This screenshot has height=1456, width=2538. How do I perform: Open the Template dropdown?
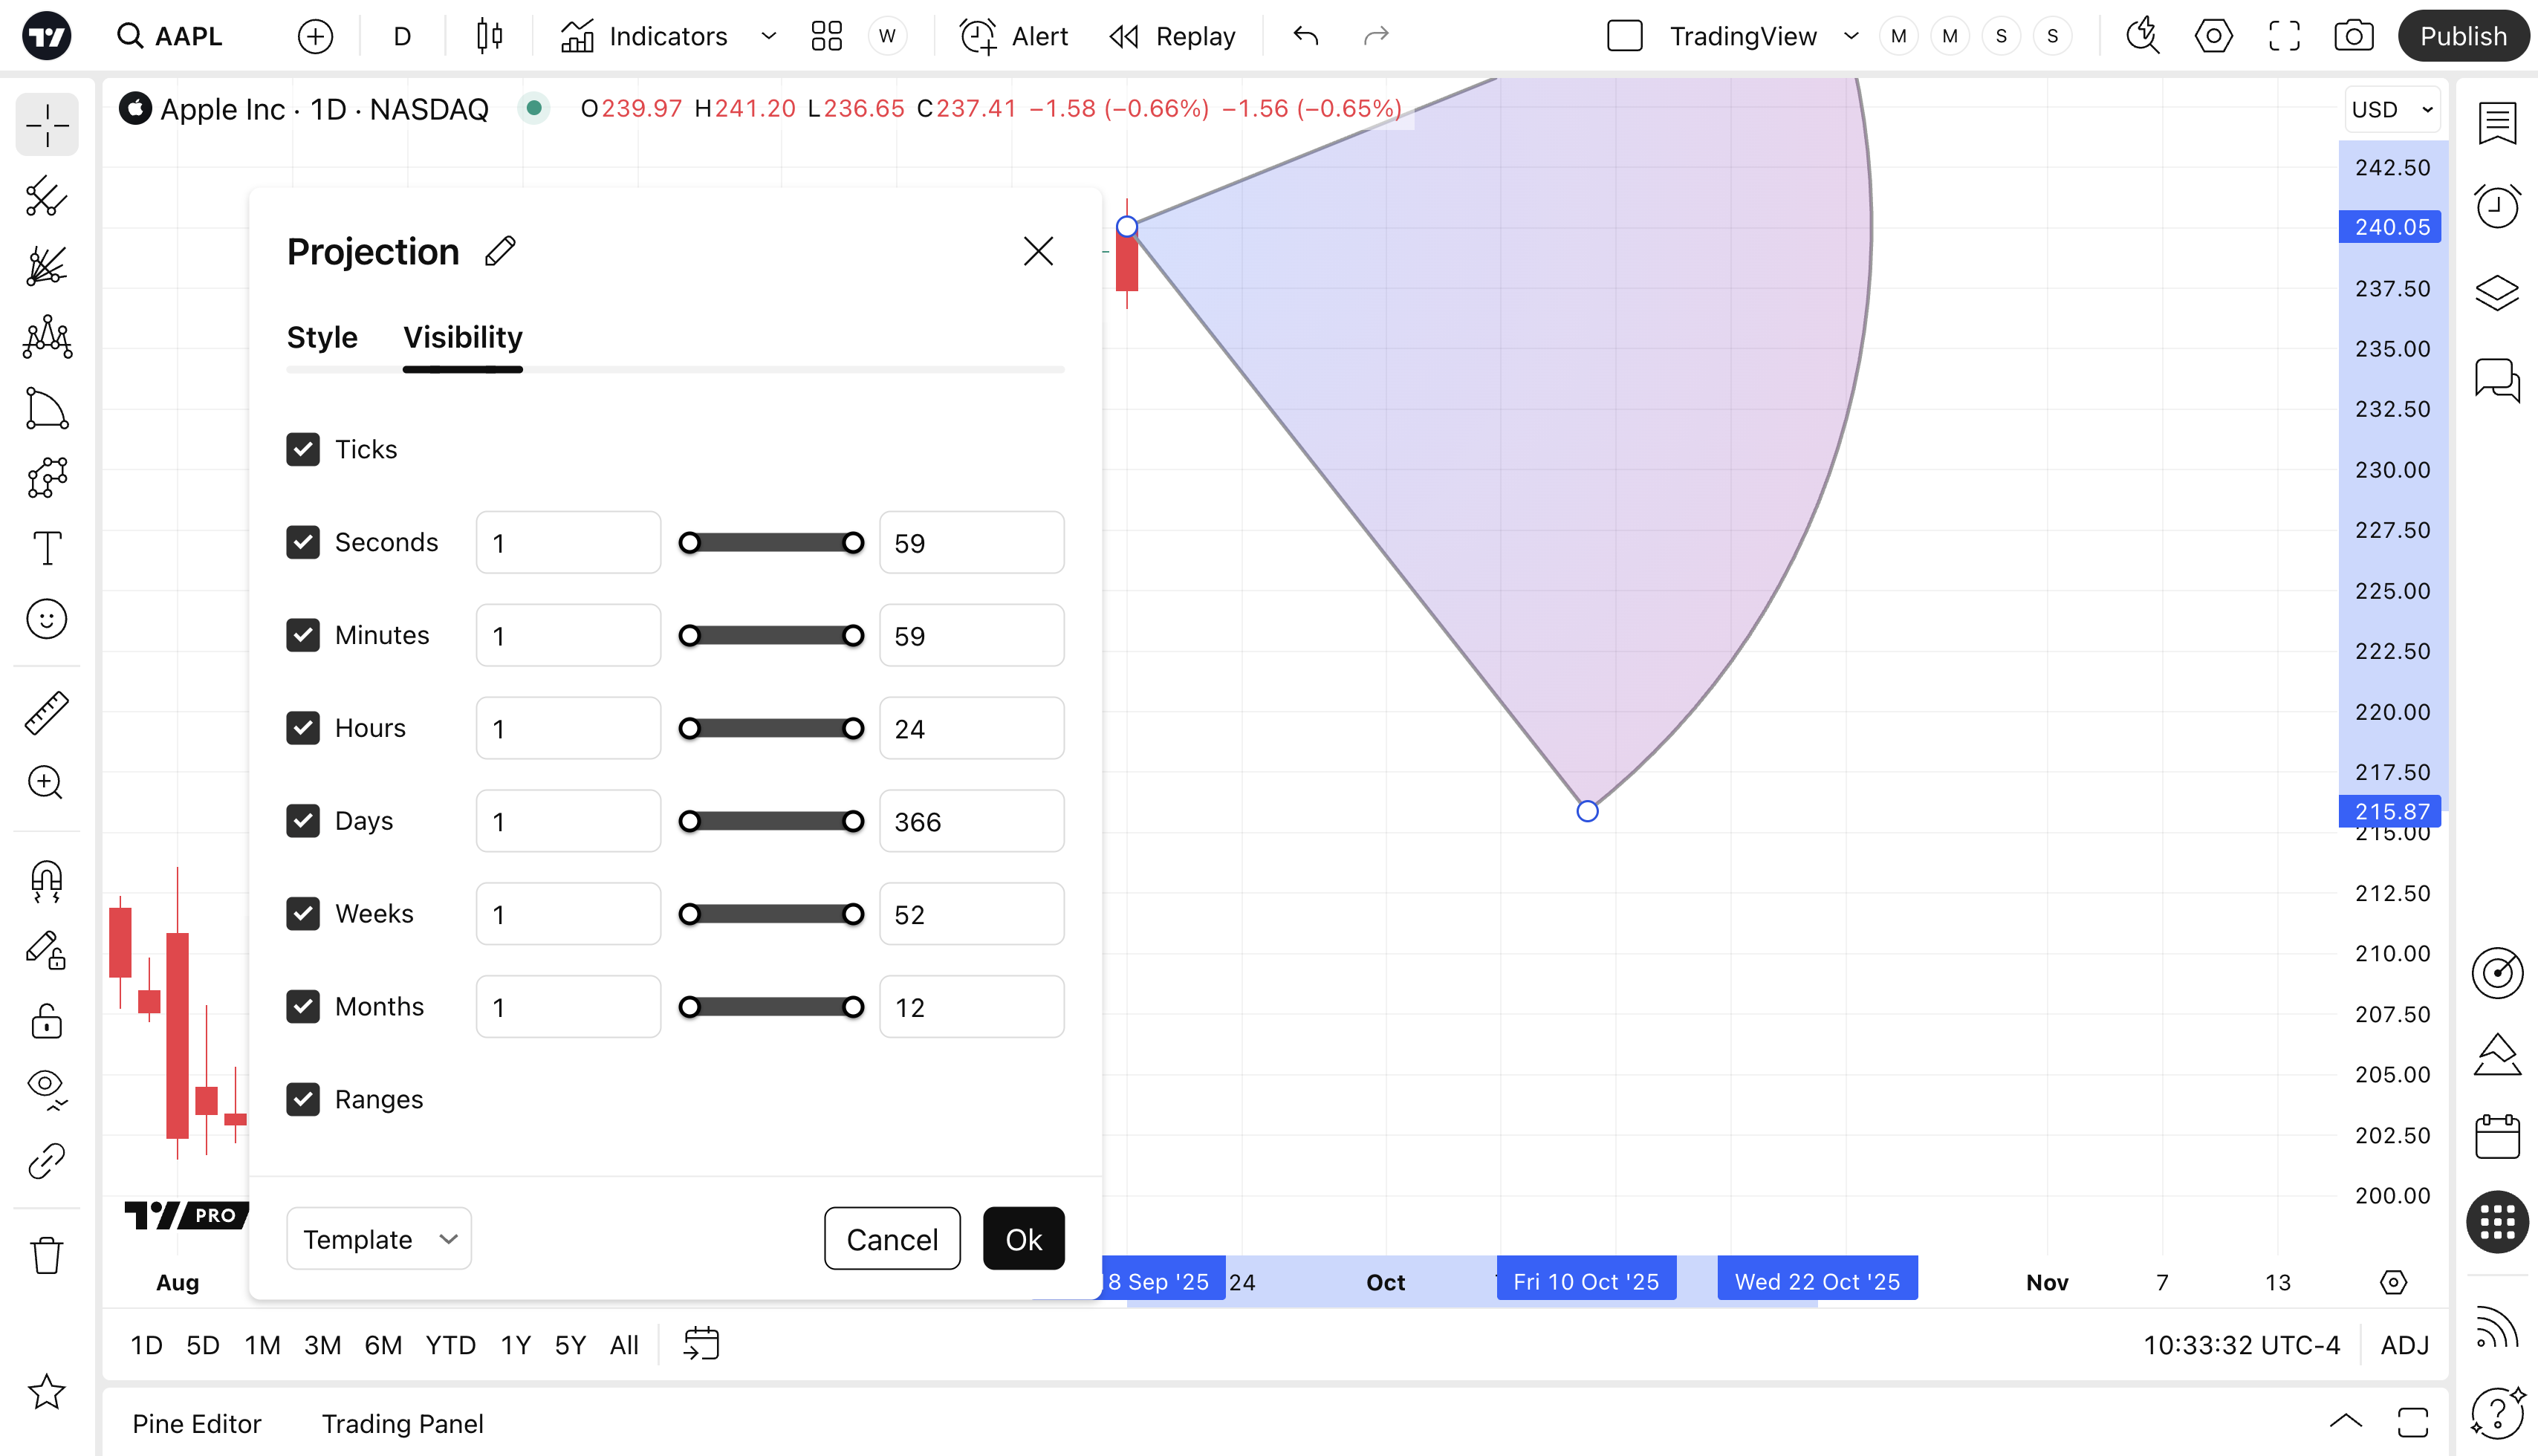coord(378,1239)
